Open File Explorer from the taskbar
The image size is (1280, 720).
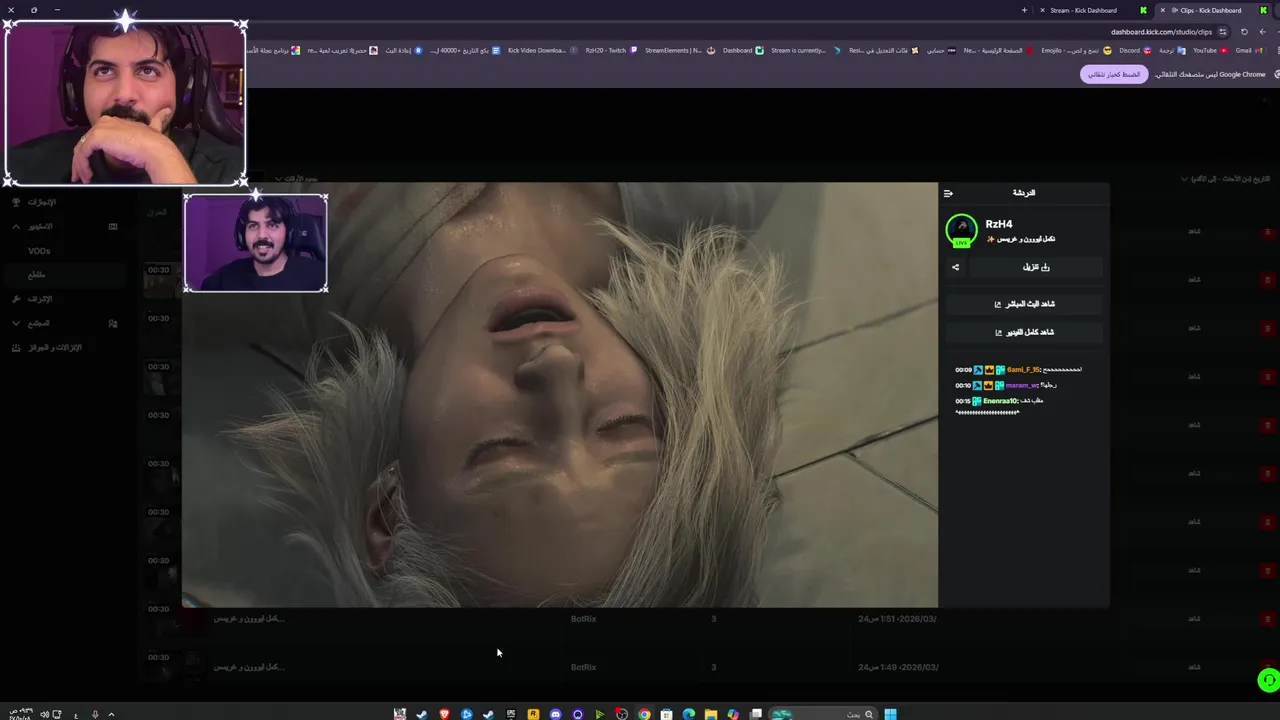[x=711, y=714]
